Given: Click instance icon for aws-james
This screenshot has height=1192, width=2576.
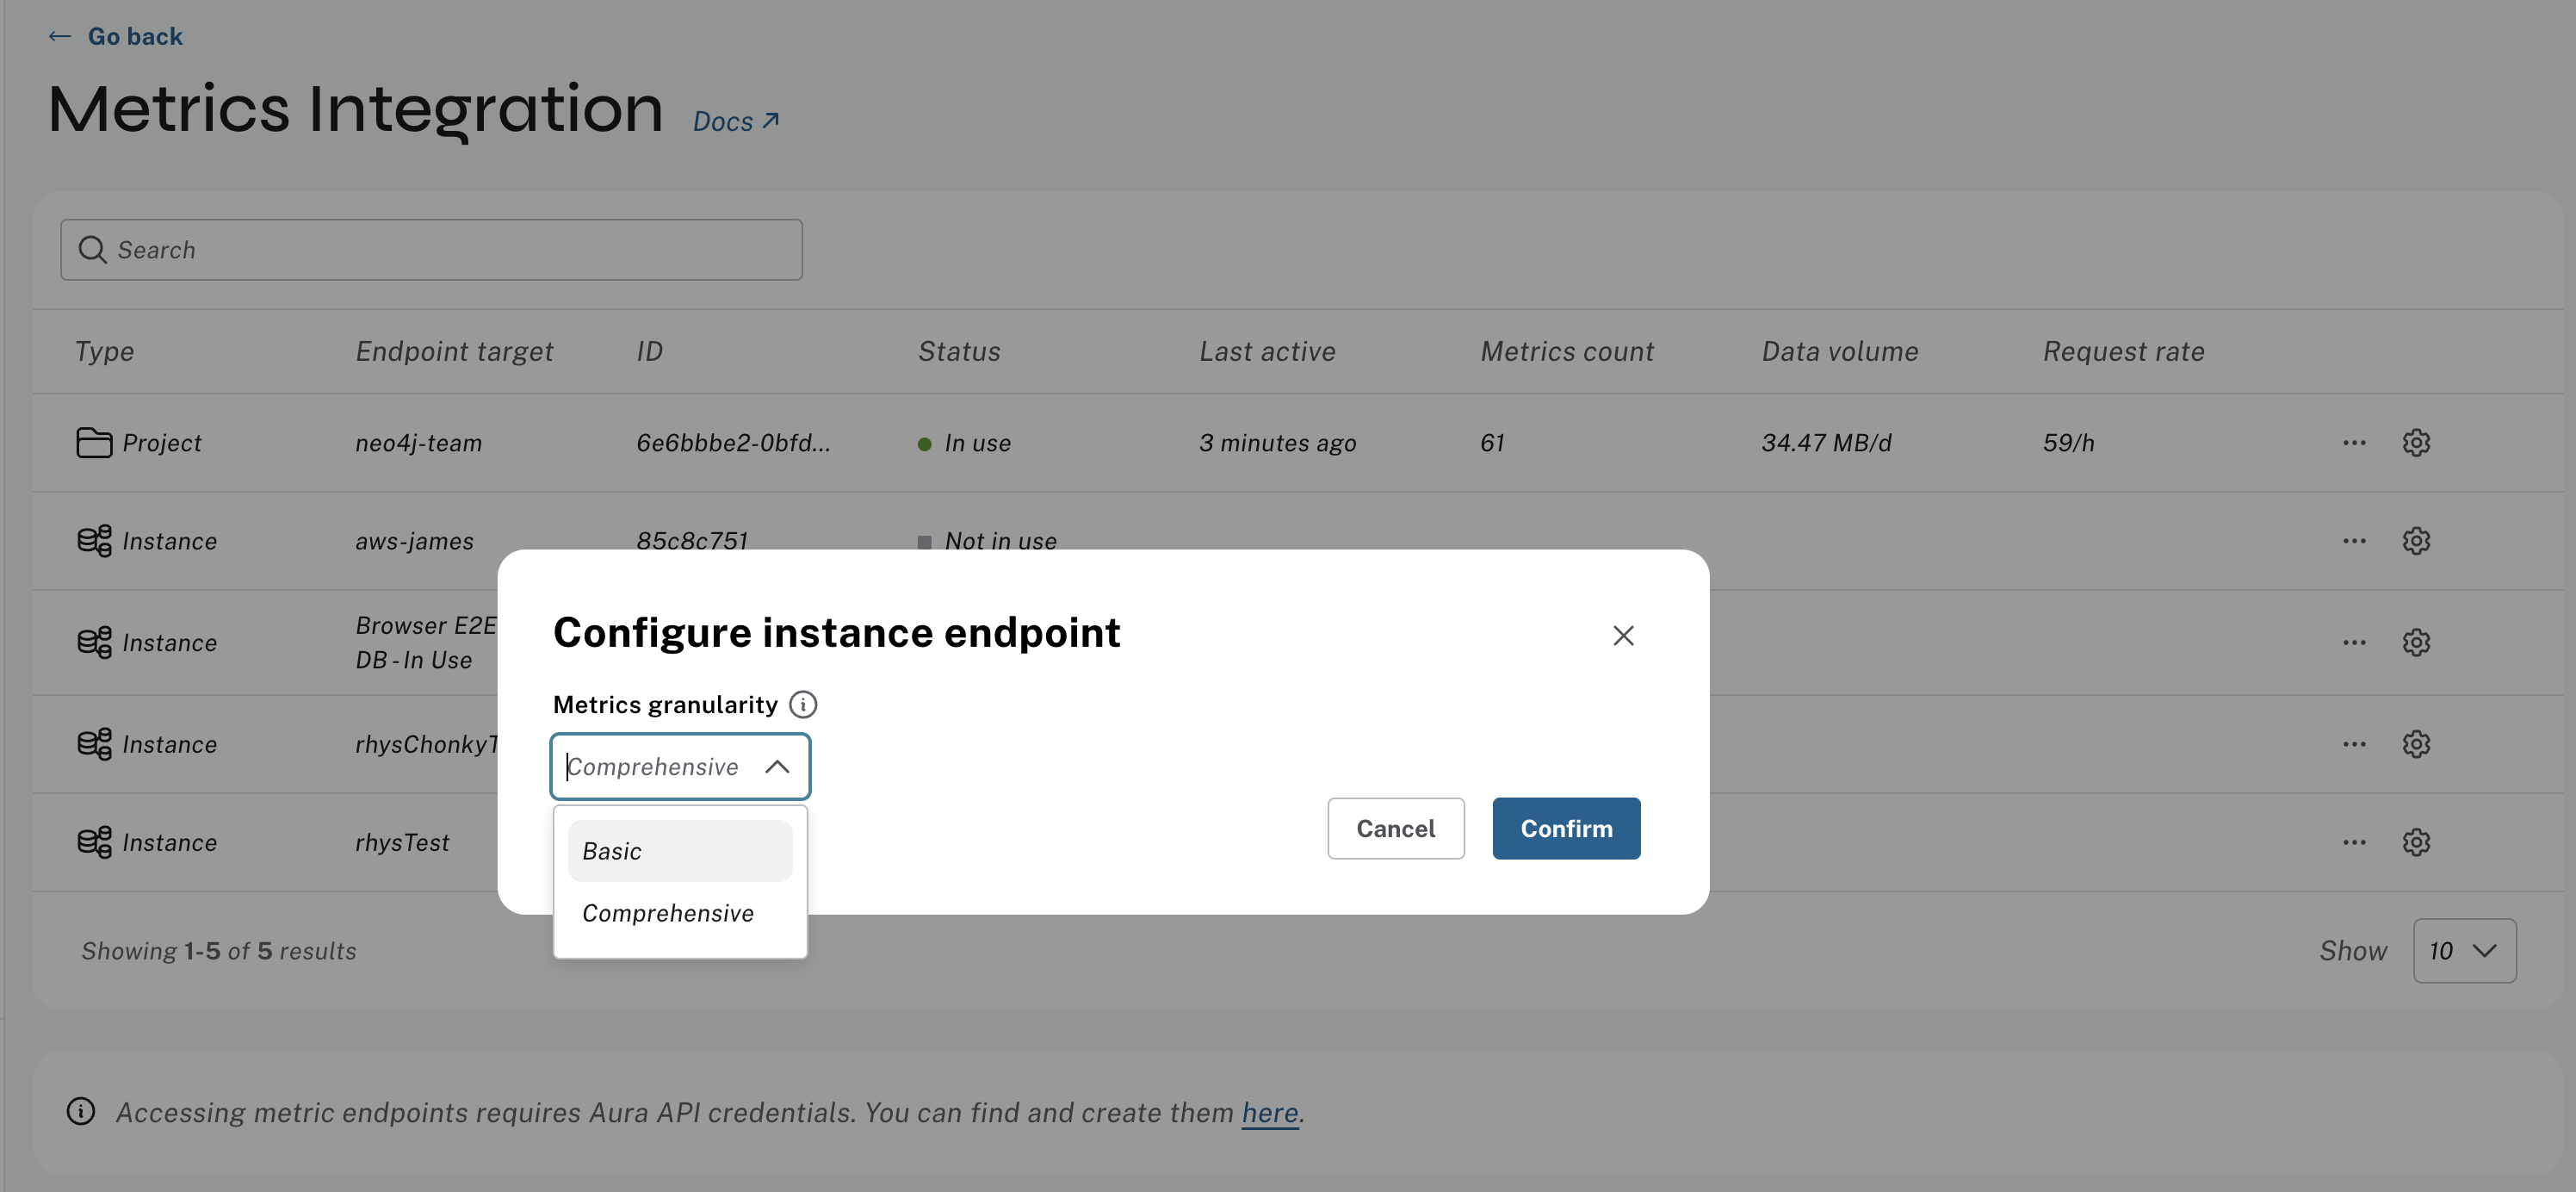Looking at the screenshot, I should tap(94, 541).
